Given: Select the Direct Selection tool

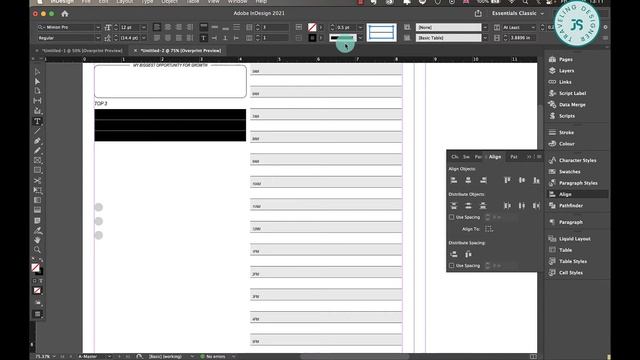Looking at the screenshot, I should 37,81.
